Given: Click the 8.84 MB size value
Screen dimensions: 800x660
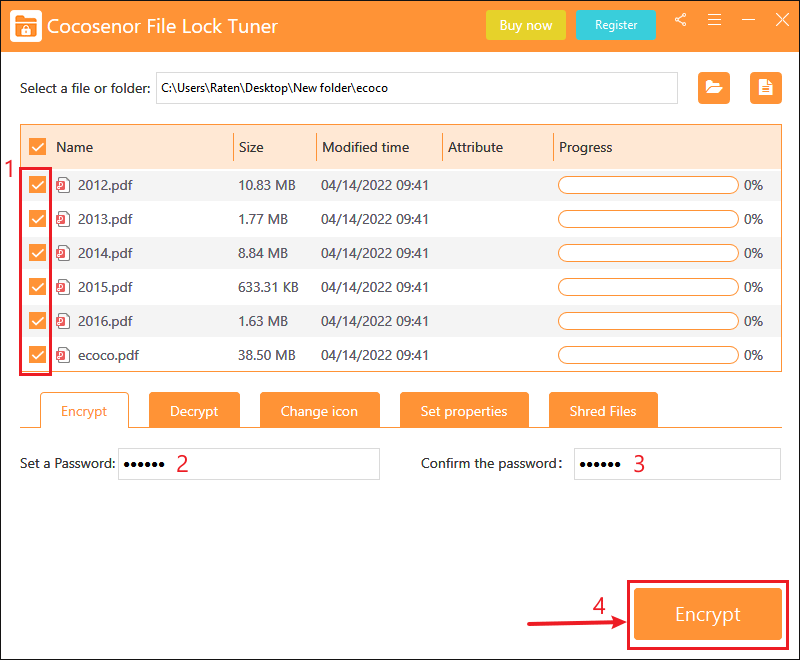Looking at the screenshot, I should point(263,253).
